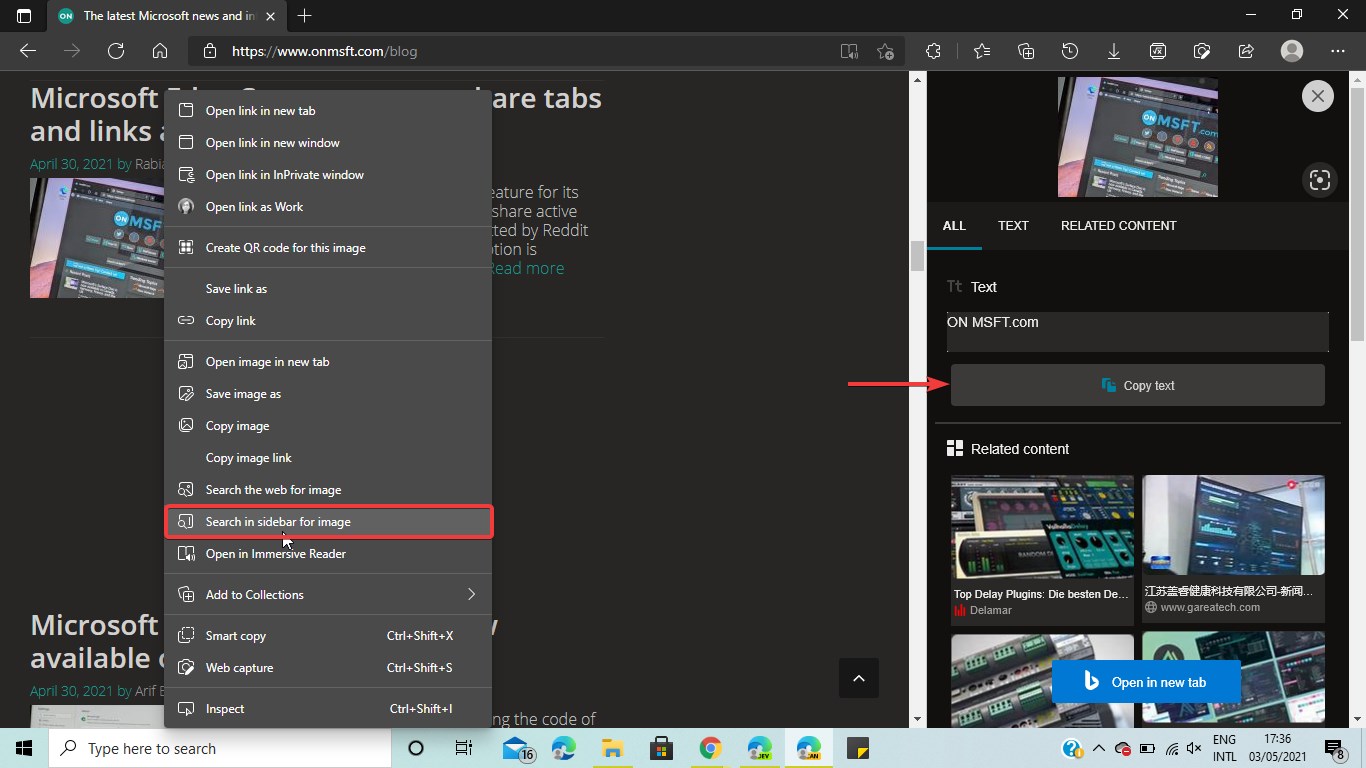Go back with the Back arrow
The width and height of the screenshot is (1366, 768).
28,51
